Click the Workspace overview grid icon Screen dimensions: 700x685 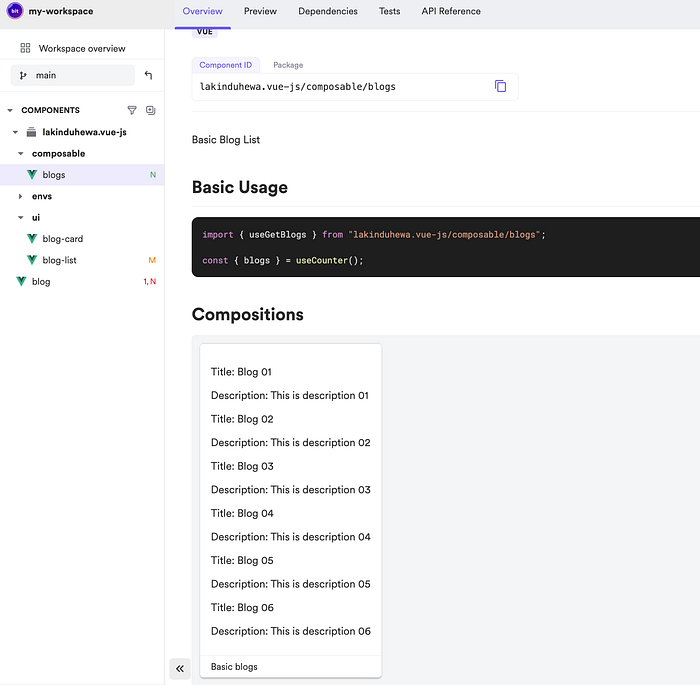pos(25,48)
